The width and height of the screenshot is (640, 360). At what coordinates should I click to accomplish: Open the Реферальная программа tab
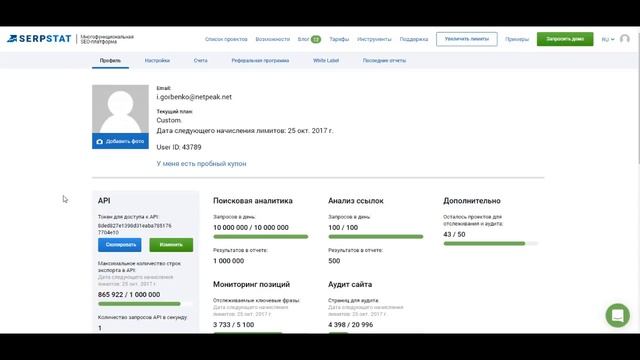(x=260, y=60)
